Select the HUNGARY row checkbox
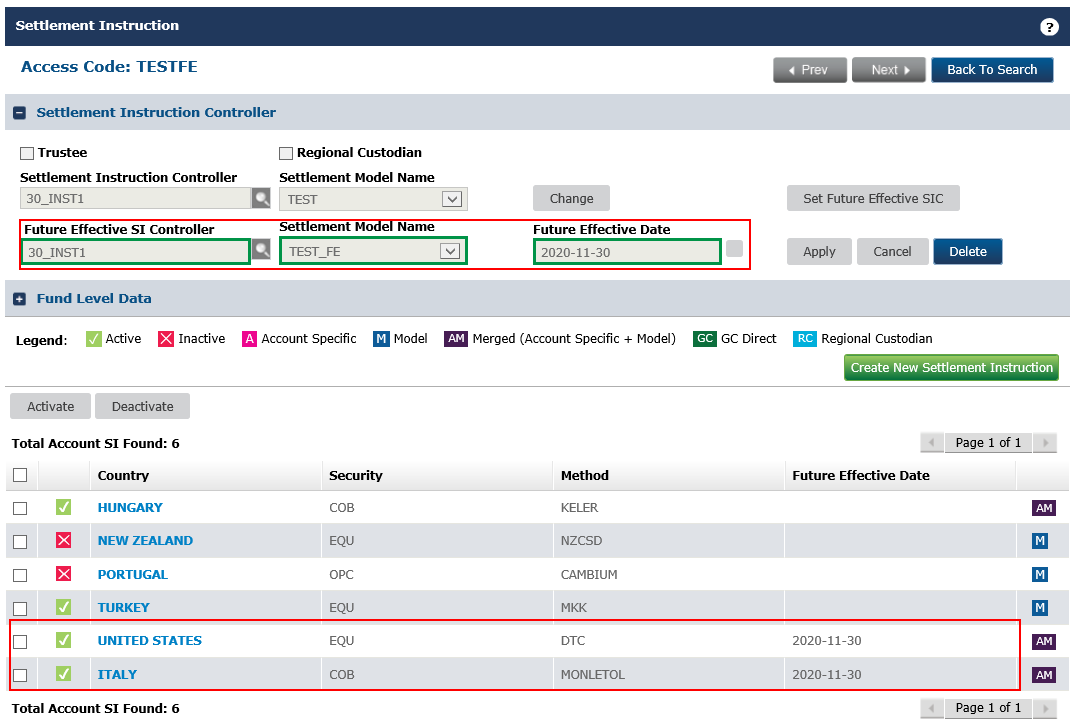The width and height of the screenshot is (1073, 727). click(20, 508)
